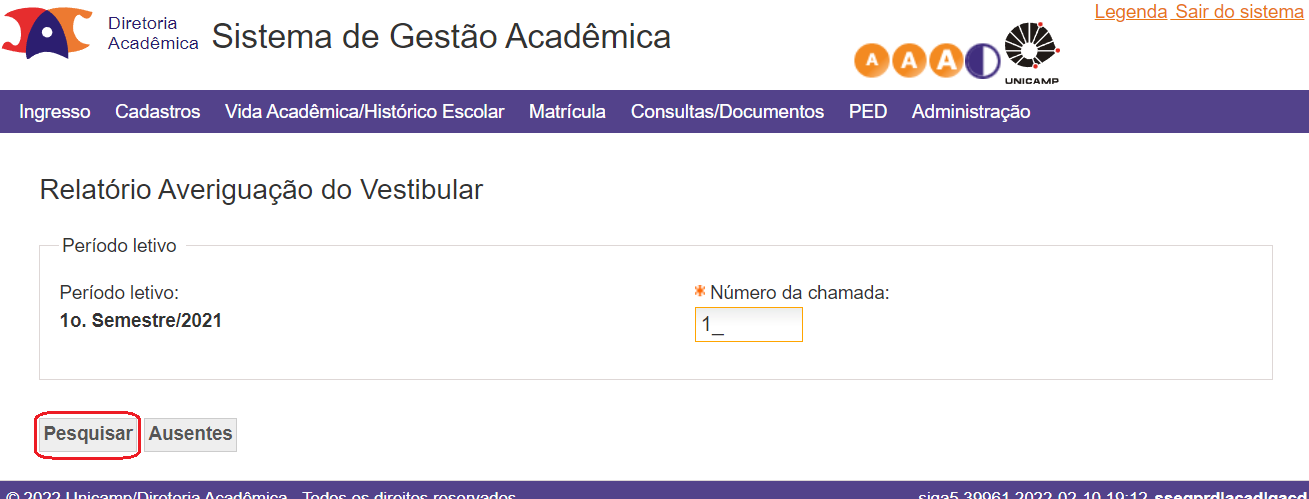The image size is (1309, 499).
Task: Expand the Cadastros menu
Action: pyautogui.click(x=158, y=112)
